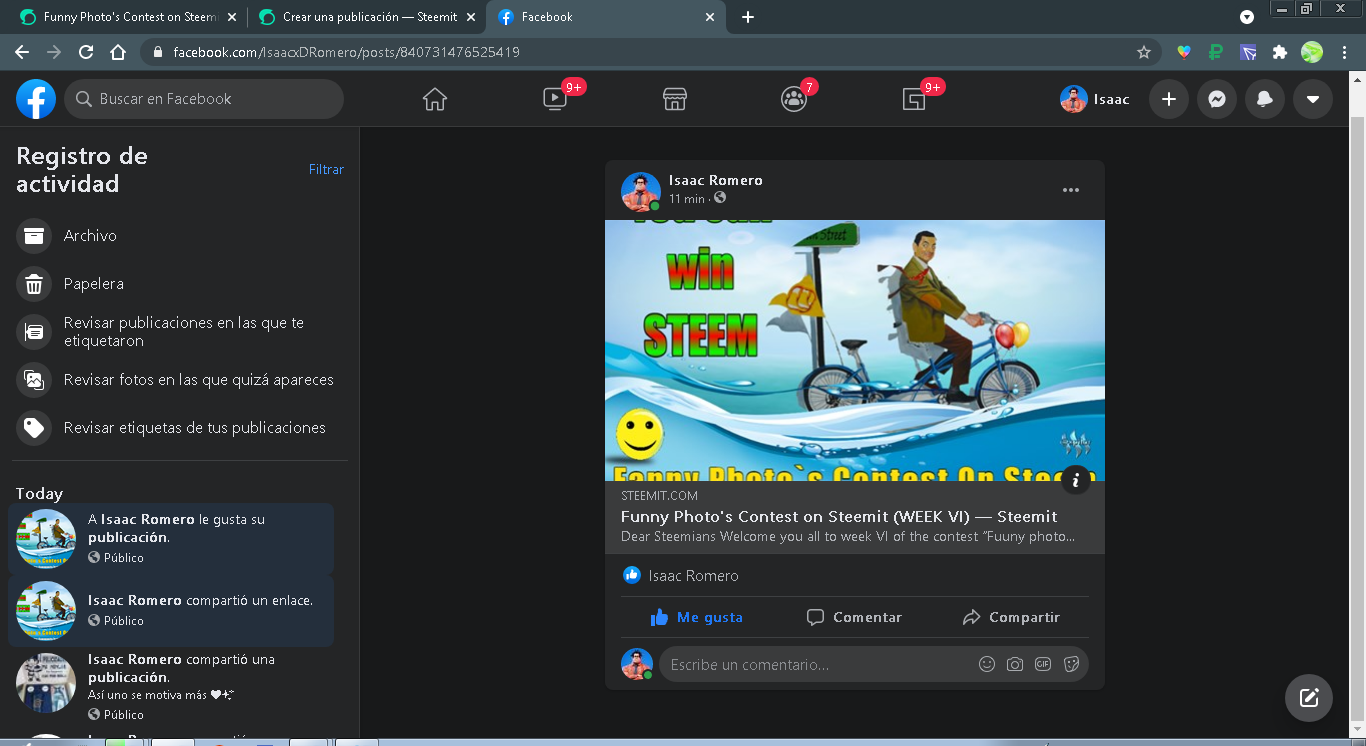
Task: Open the Gaming icon with 9+ badge
Action: 914,99
